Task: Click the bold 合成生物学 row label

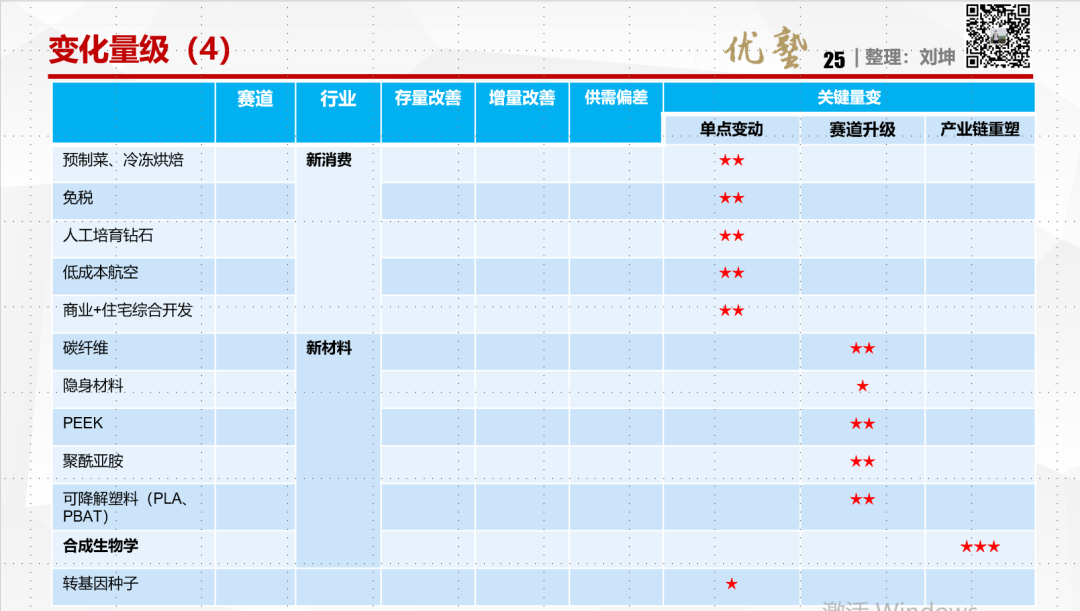Action: click(x=101, y=546)
